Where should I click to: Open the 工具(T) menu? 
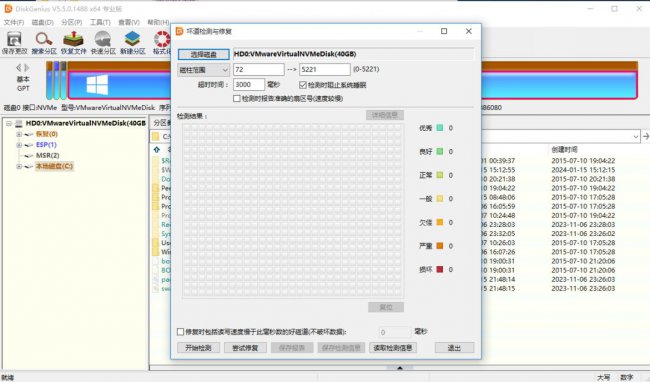[x=100, y=22]
